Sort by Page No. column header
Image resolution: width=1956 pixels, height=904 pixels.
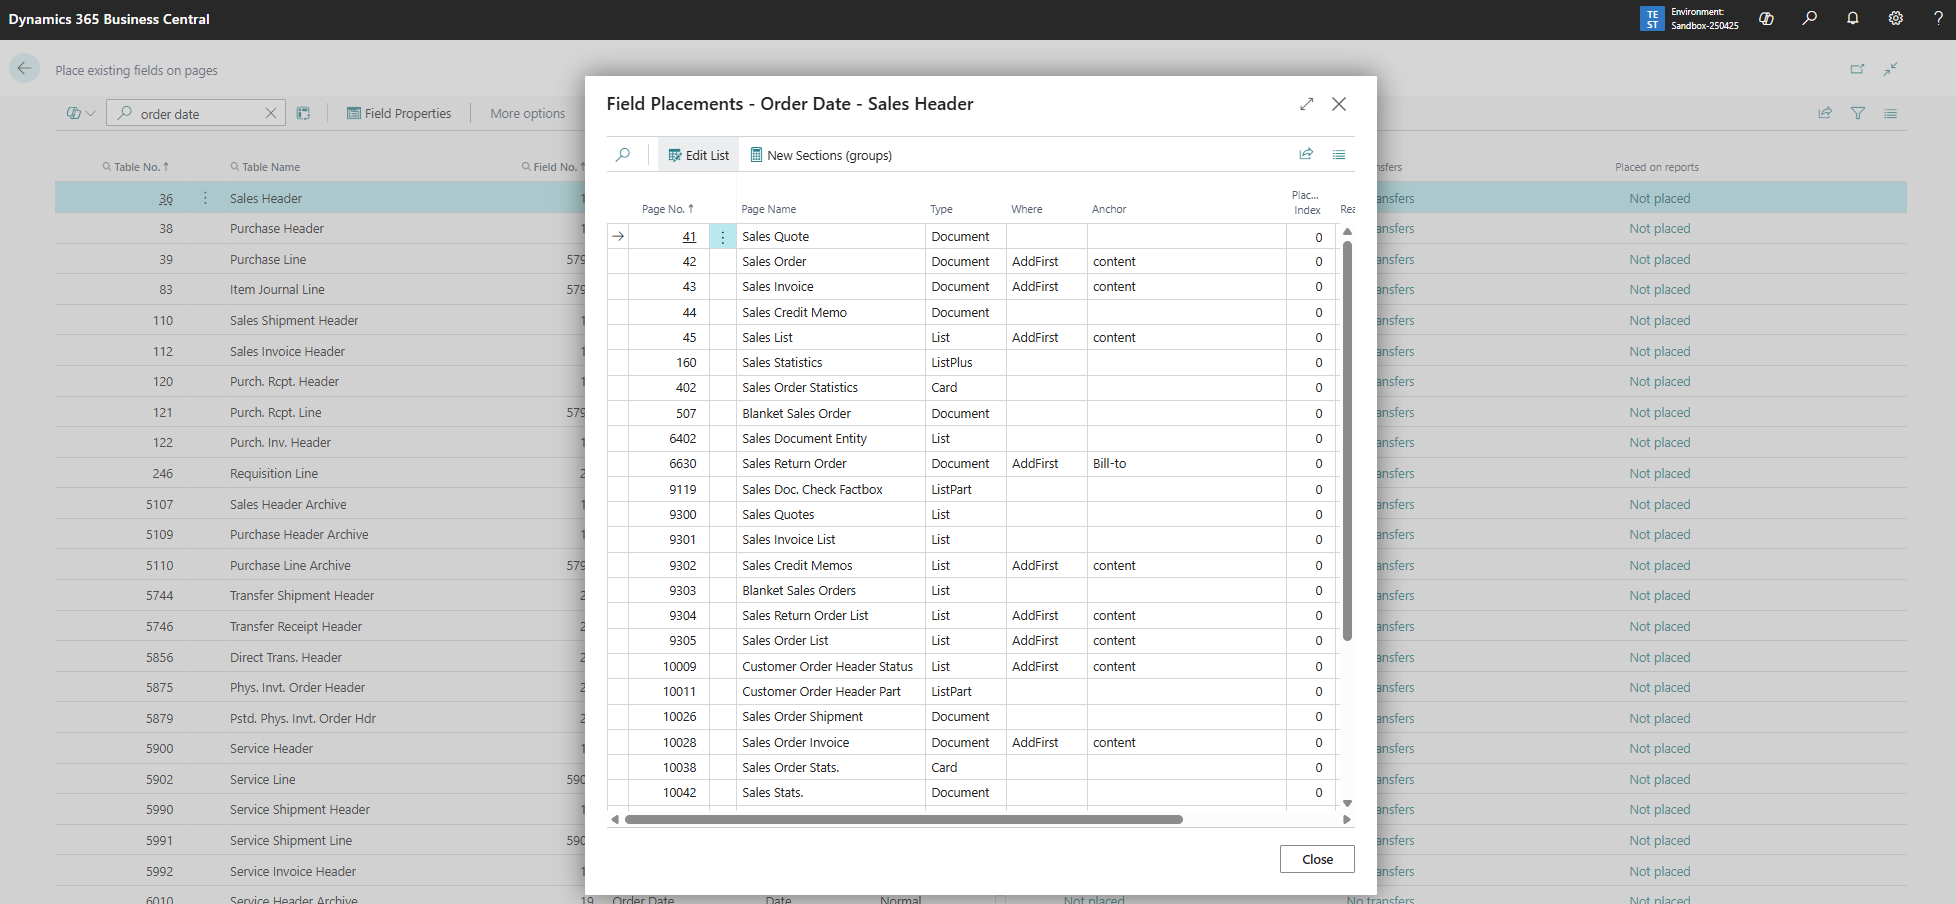point(667,209)
